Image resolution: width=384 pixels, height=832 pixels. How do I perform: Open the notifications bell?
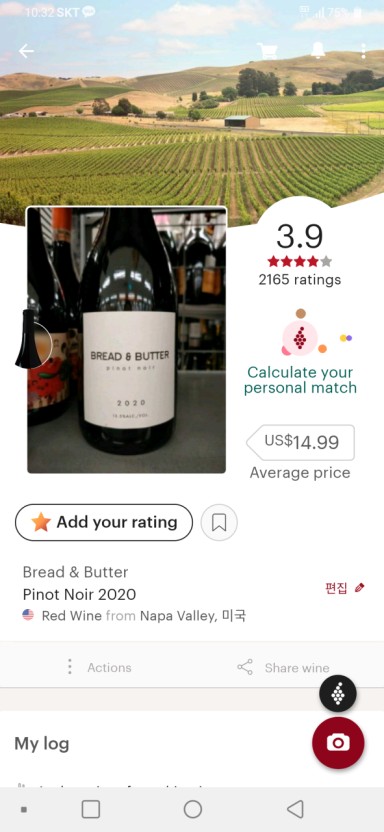pos(318,49)
